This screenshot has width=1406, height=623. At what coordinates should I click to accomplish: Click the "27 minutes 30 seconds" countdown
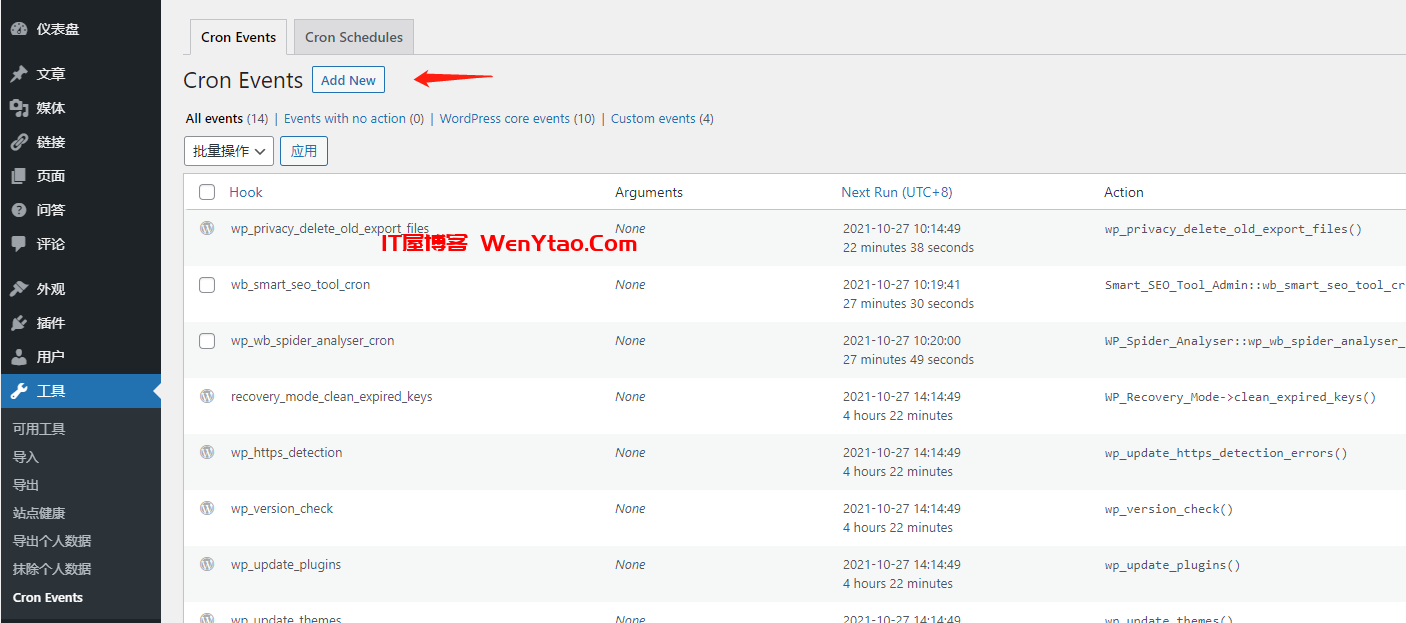(908, 304)
